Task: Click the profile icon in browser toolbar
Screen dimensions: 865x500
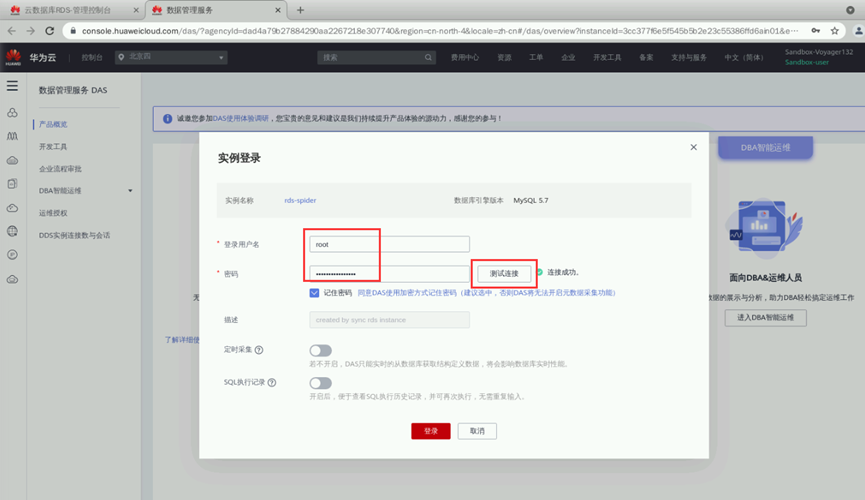Action: (858, 31)
